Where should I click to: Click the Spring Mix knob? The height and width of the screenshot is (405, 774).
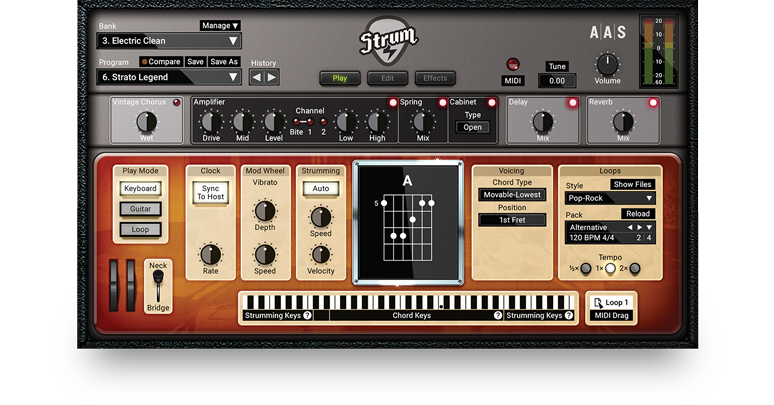tap(423, 122)
